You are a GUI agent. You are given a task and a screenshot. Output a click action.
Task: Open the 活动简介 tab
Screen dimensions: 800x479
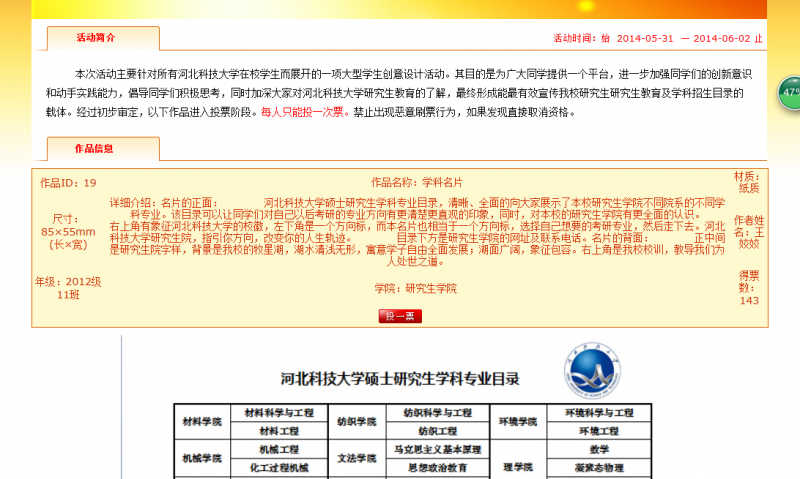click(103, 38)
